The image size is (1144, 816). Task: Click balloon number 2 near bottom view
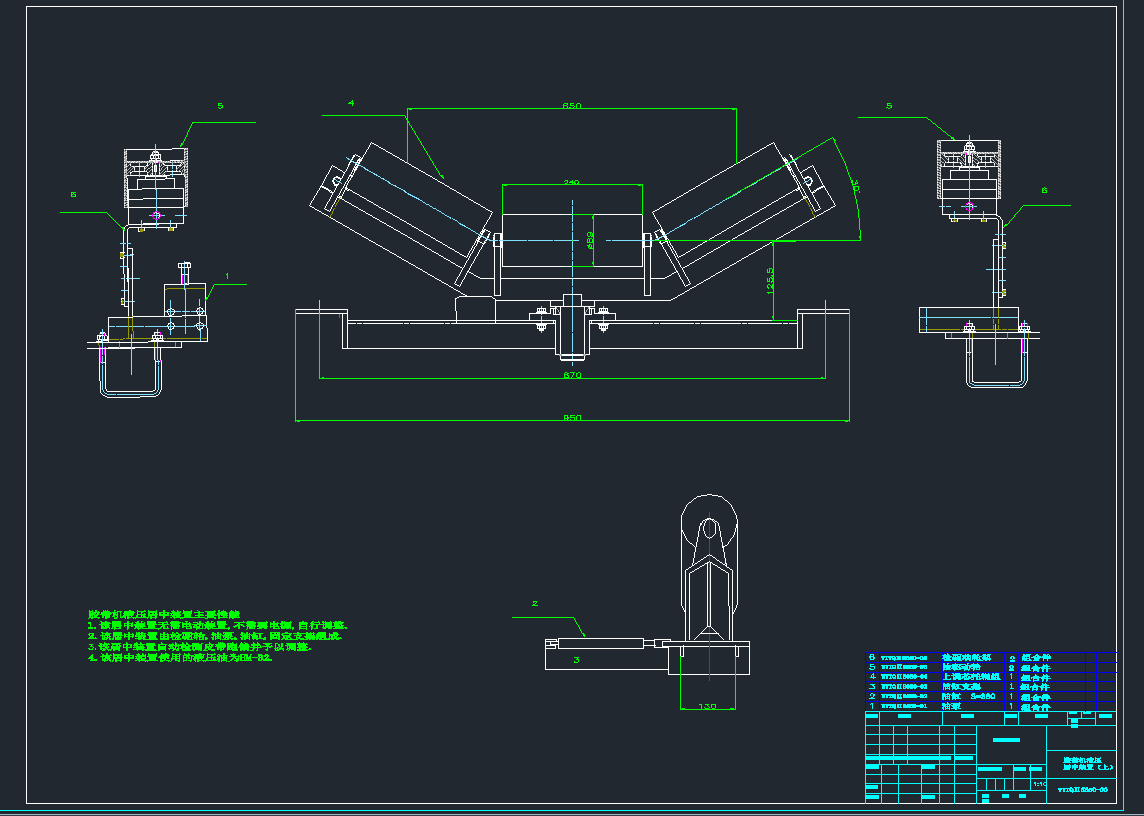pyautogui.click(x=535, y=603)
